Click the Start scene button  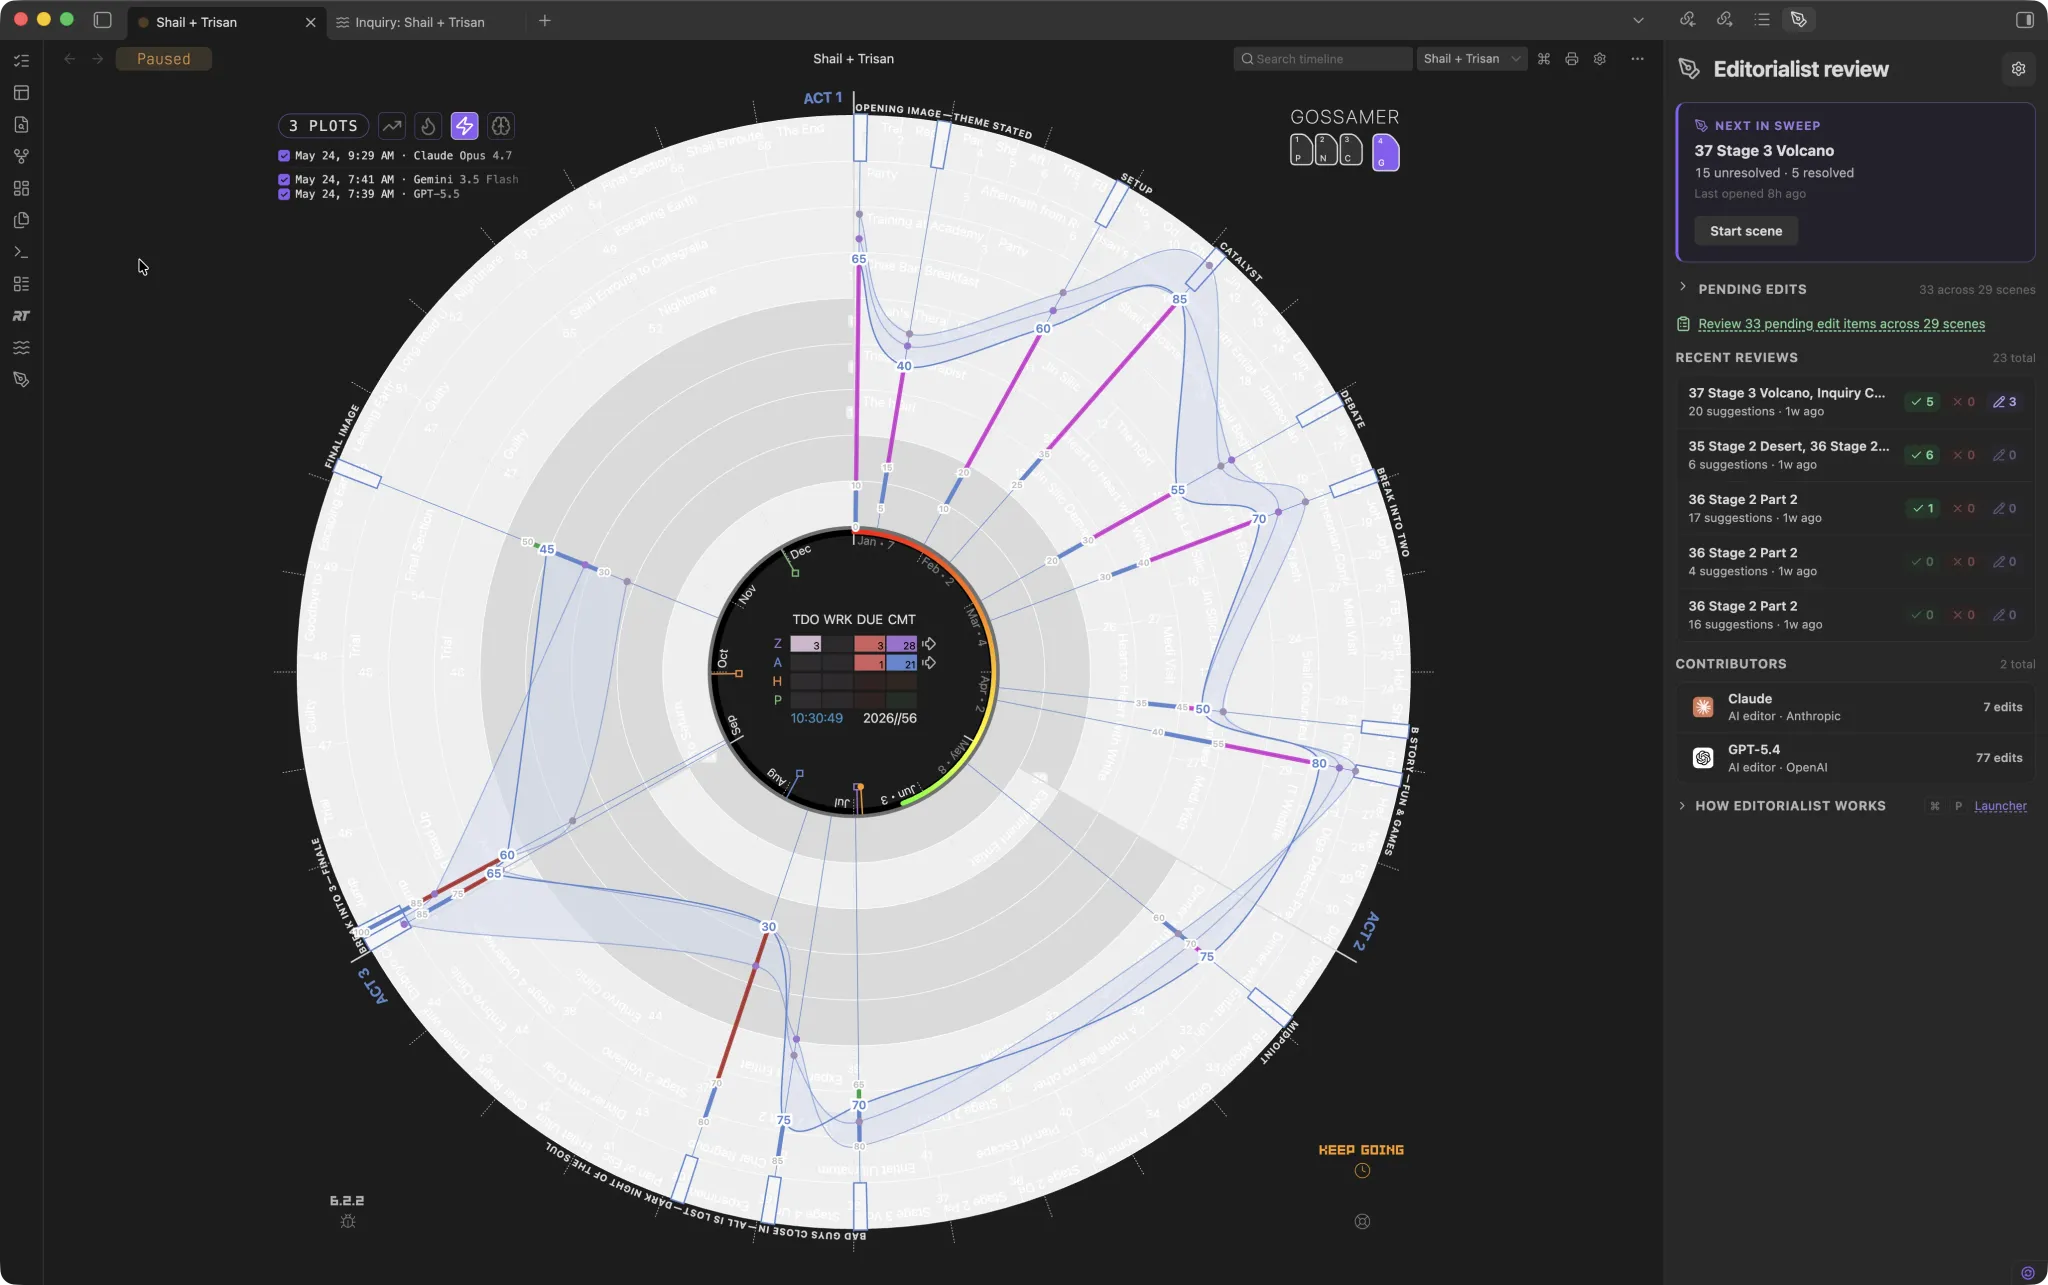click(1746, 231)
